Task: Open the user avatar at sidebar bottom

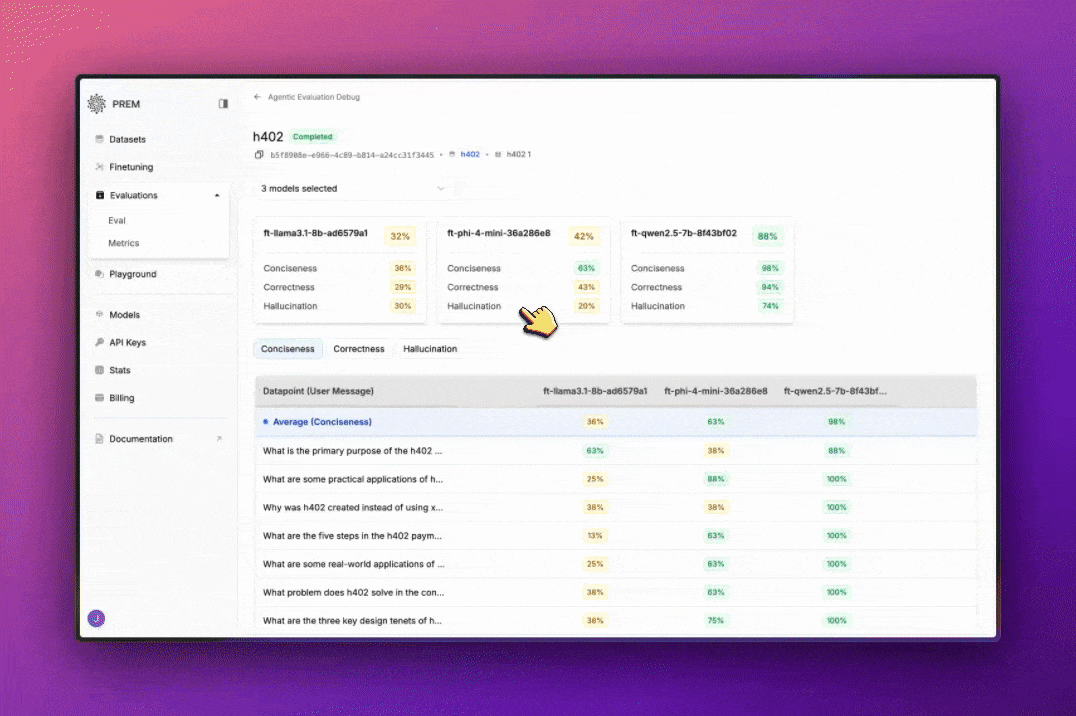Action: click(96, 619)
